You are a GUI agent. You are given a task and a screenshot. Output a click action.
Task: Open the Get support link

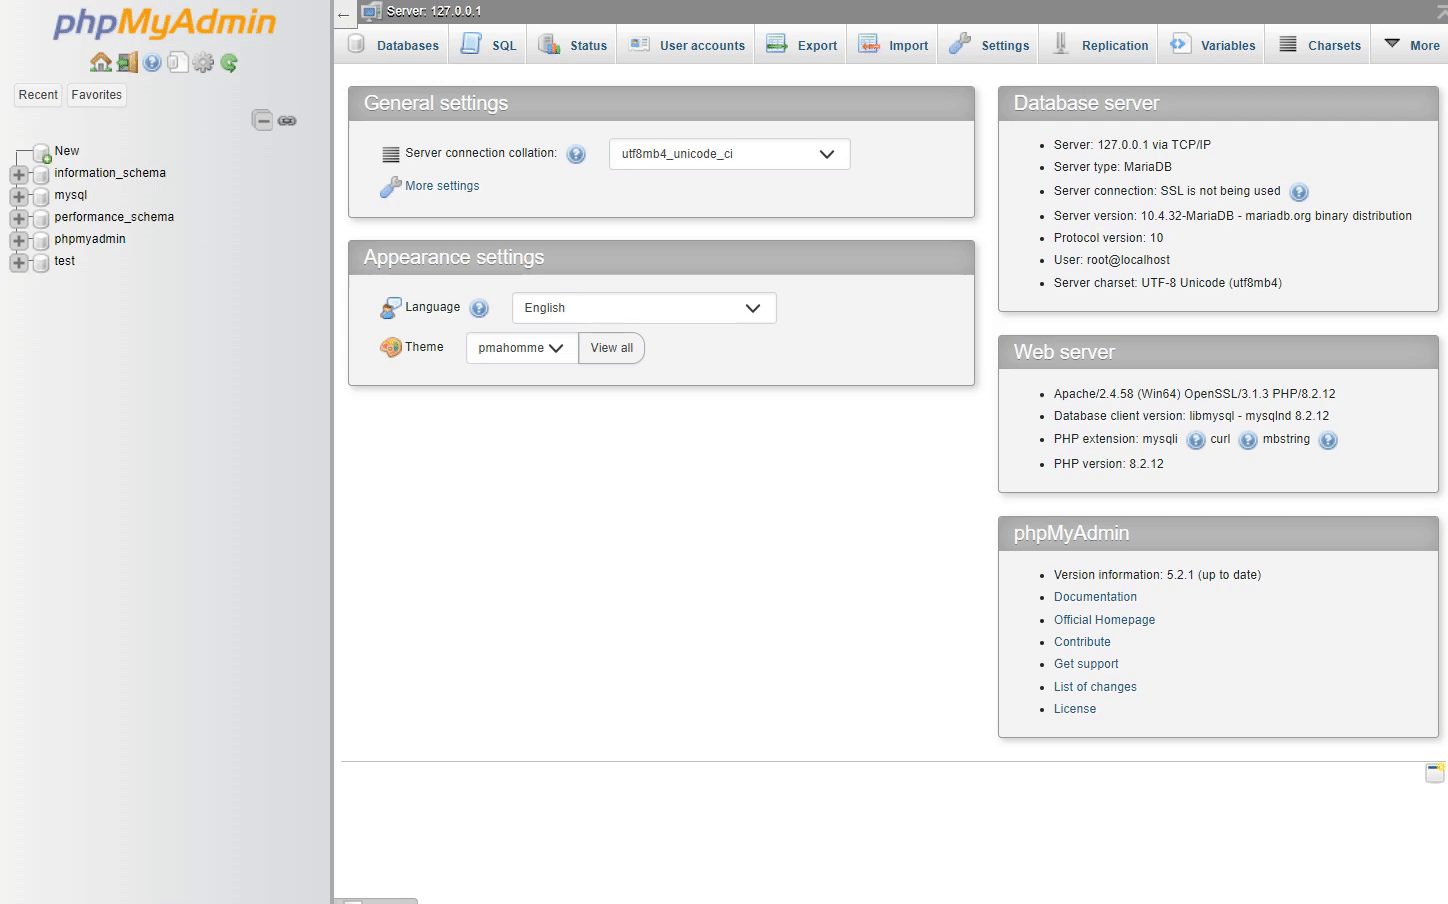pos(1086,664)
